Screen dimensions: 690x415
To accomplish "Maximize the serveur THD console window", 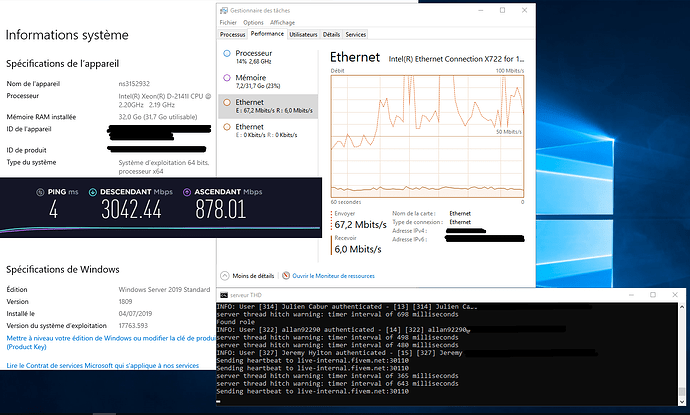I will coord(653,295).
